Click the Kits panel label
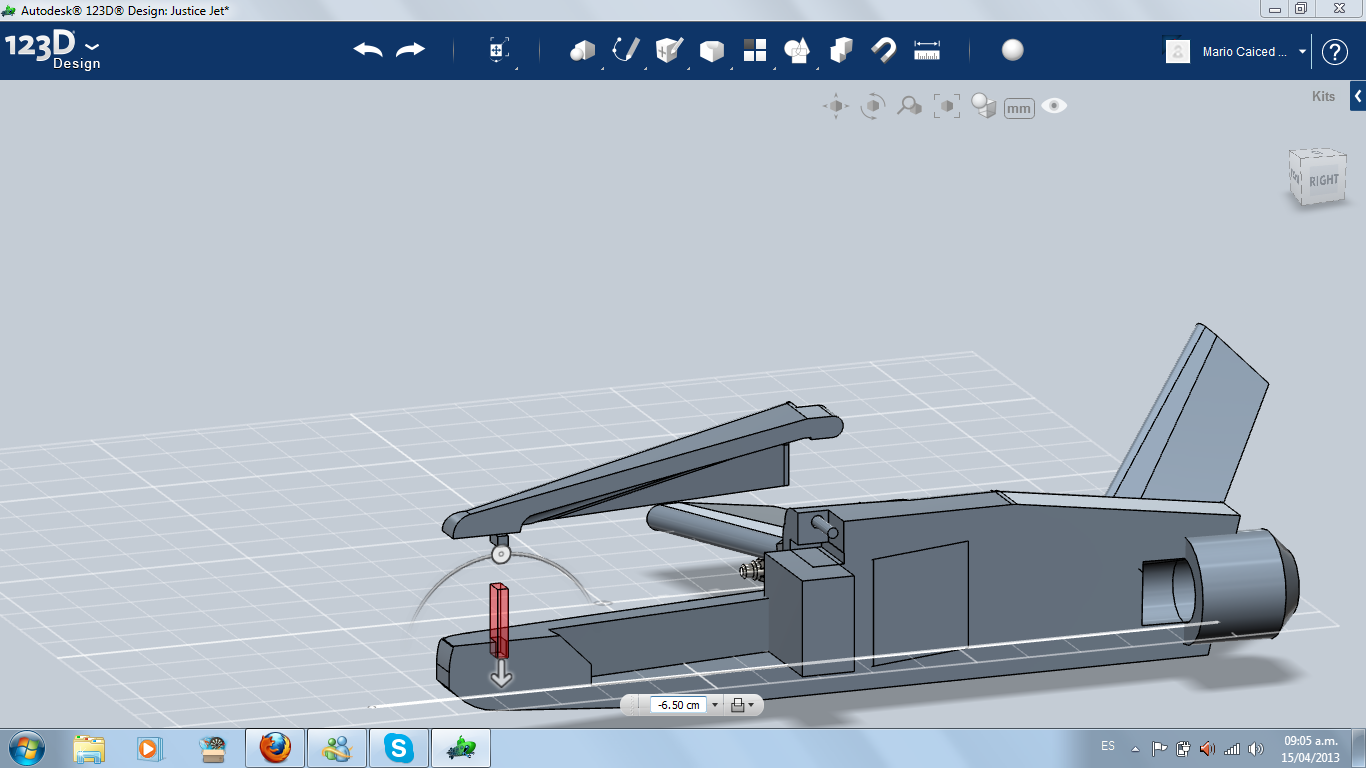This screenshot has width=1366, height=768. point(1323,97)
